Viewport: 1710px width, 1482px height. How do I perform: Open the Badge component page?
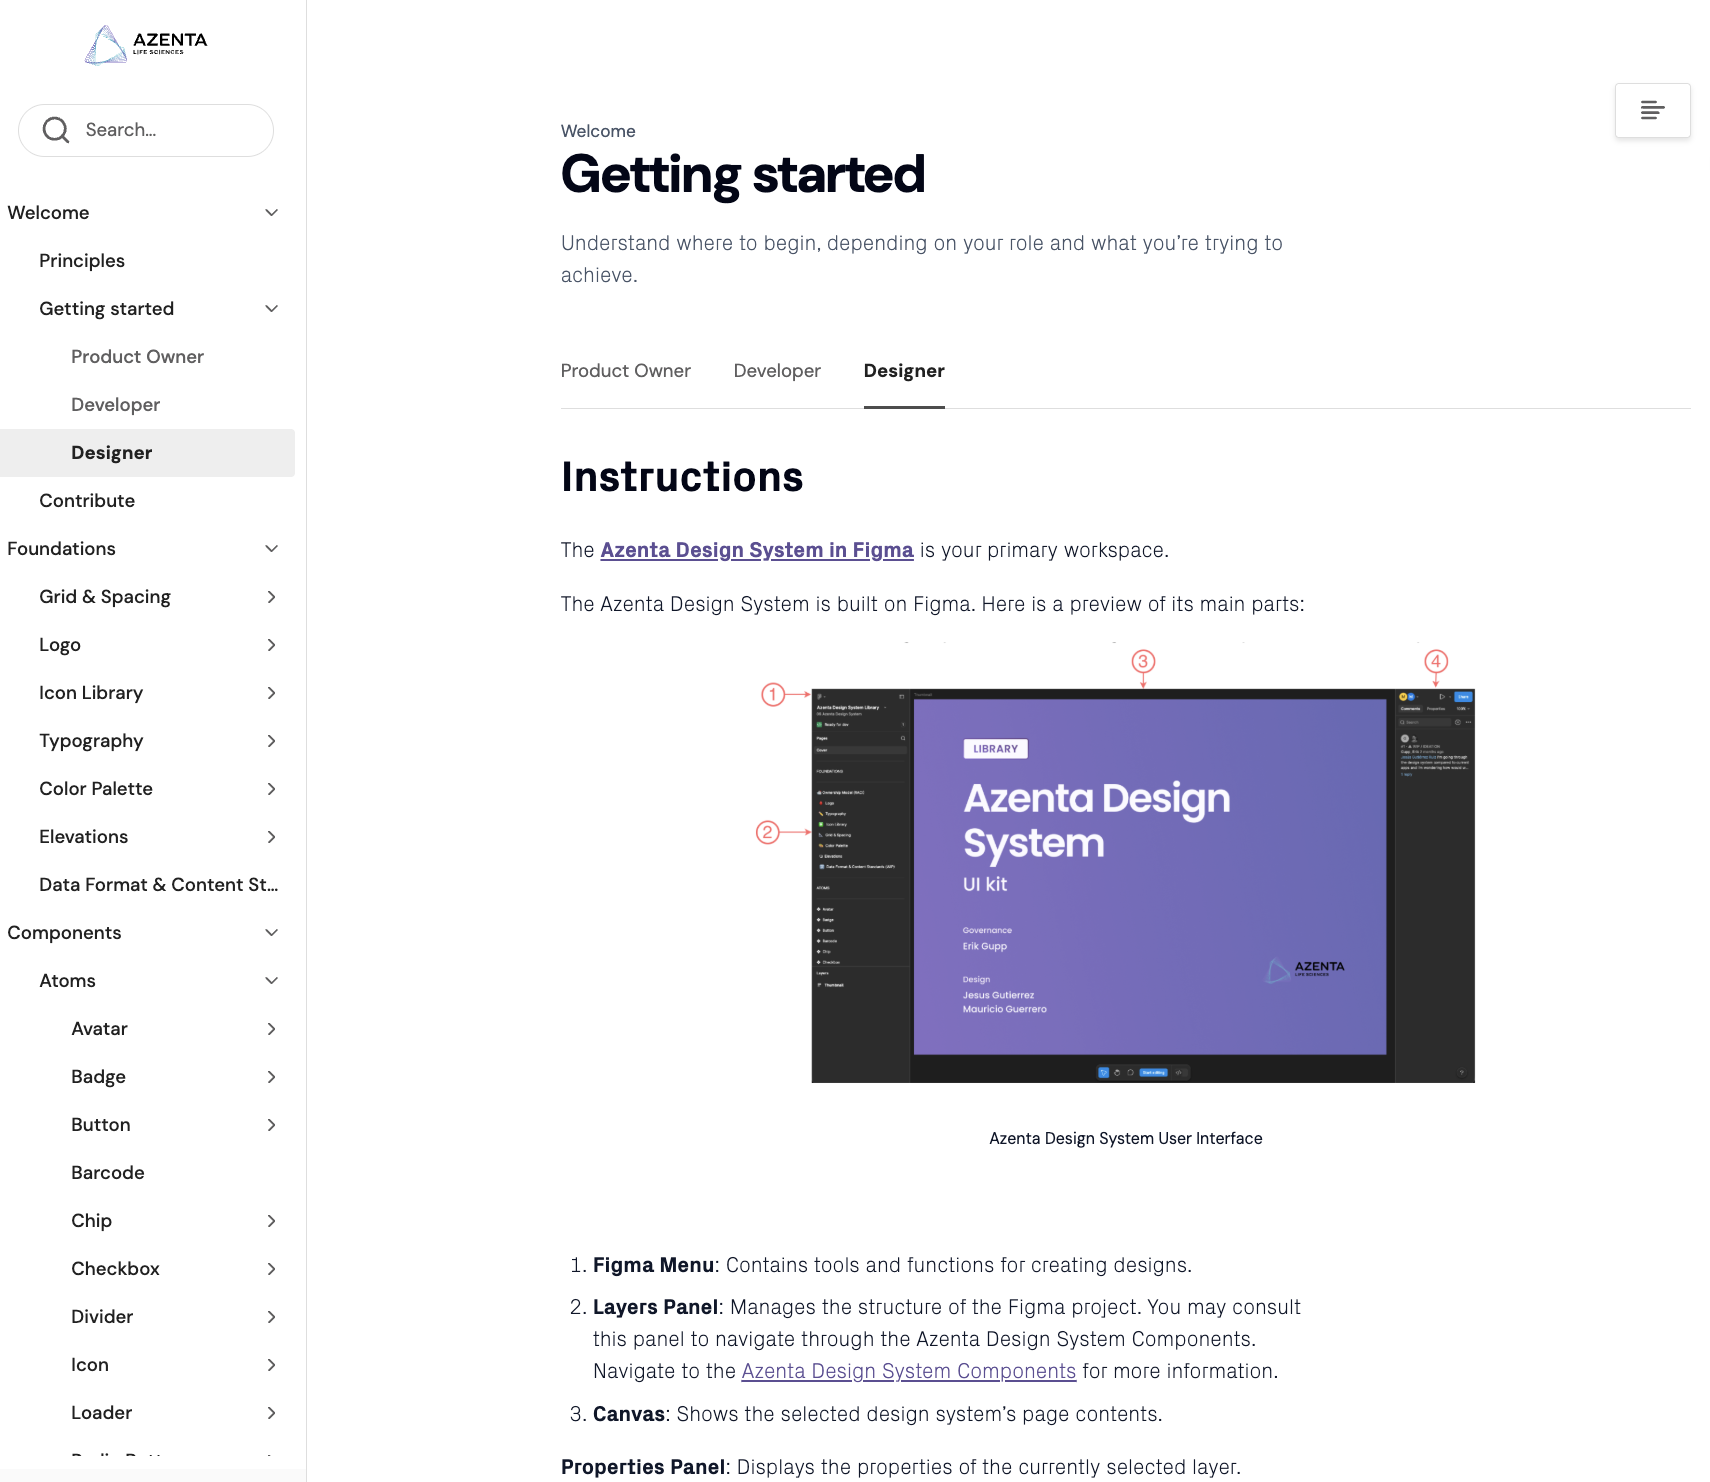click(98, 1077)
